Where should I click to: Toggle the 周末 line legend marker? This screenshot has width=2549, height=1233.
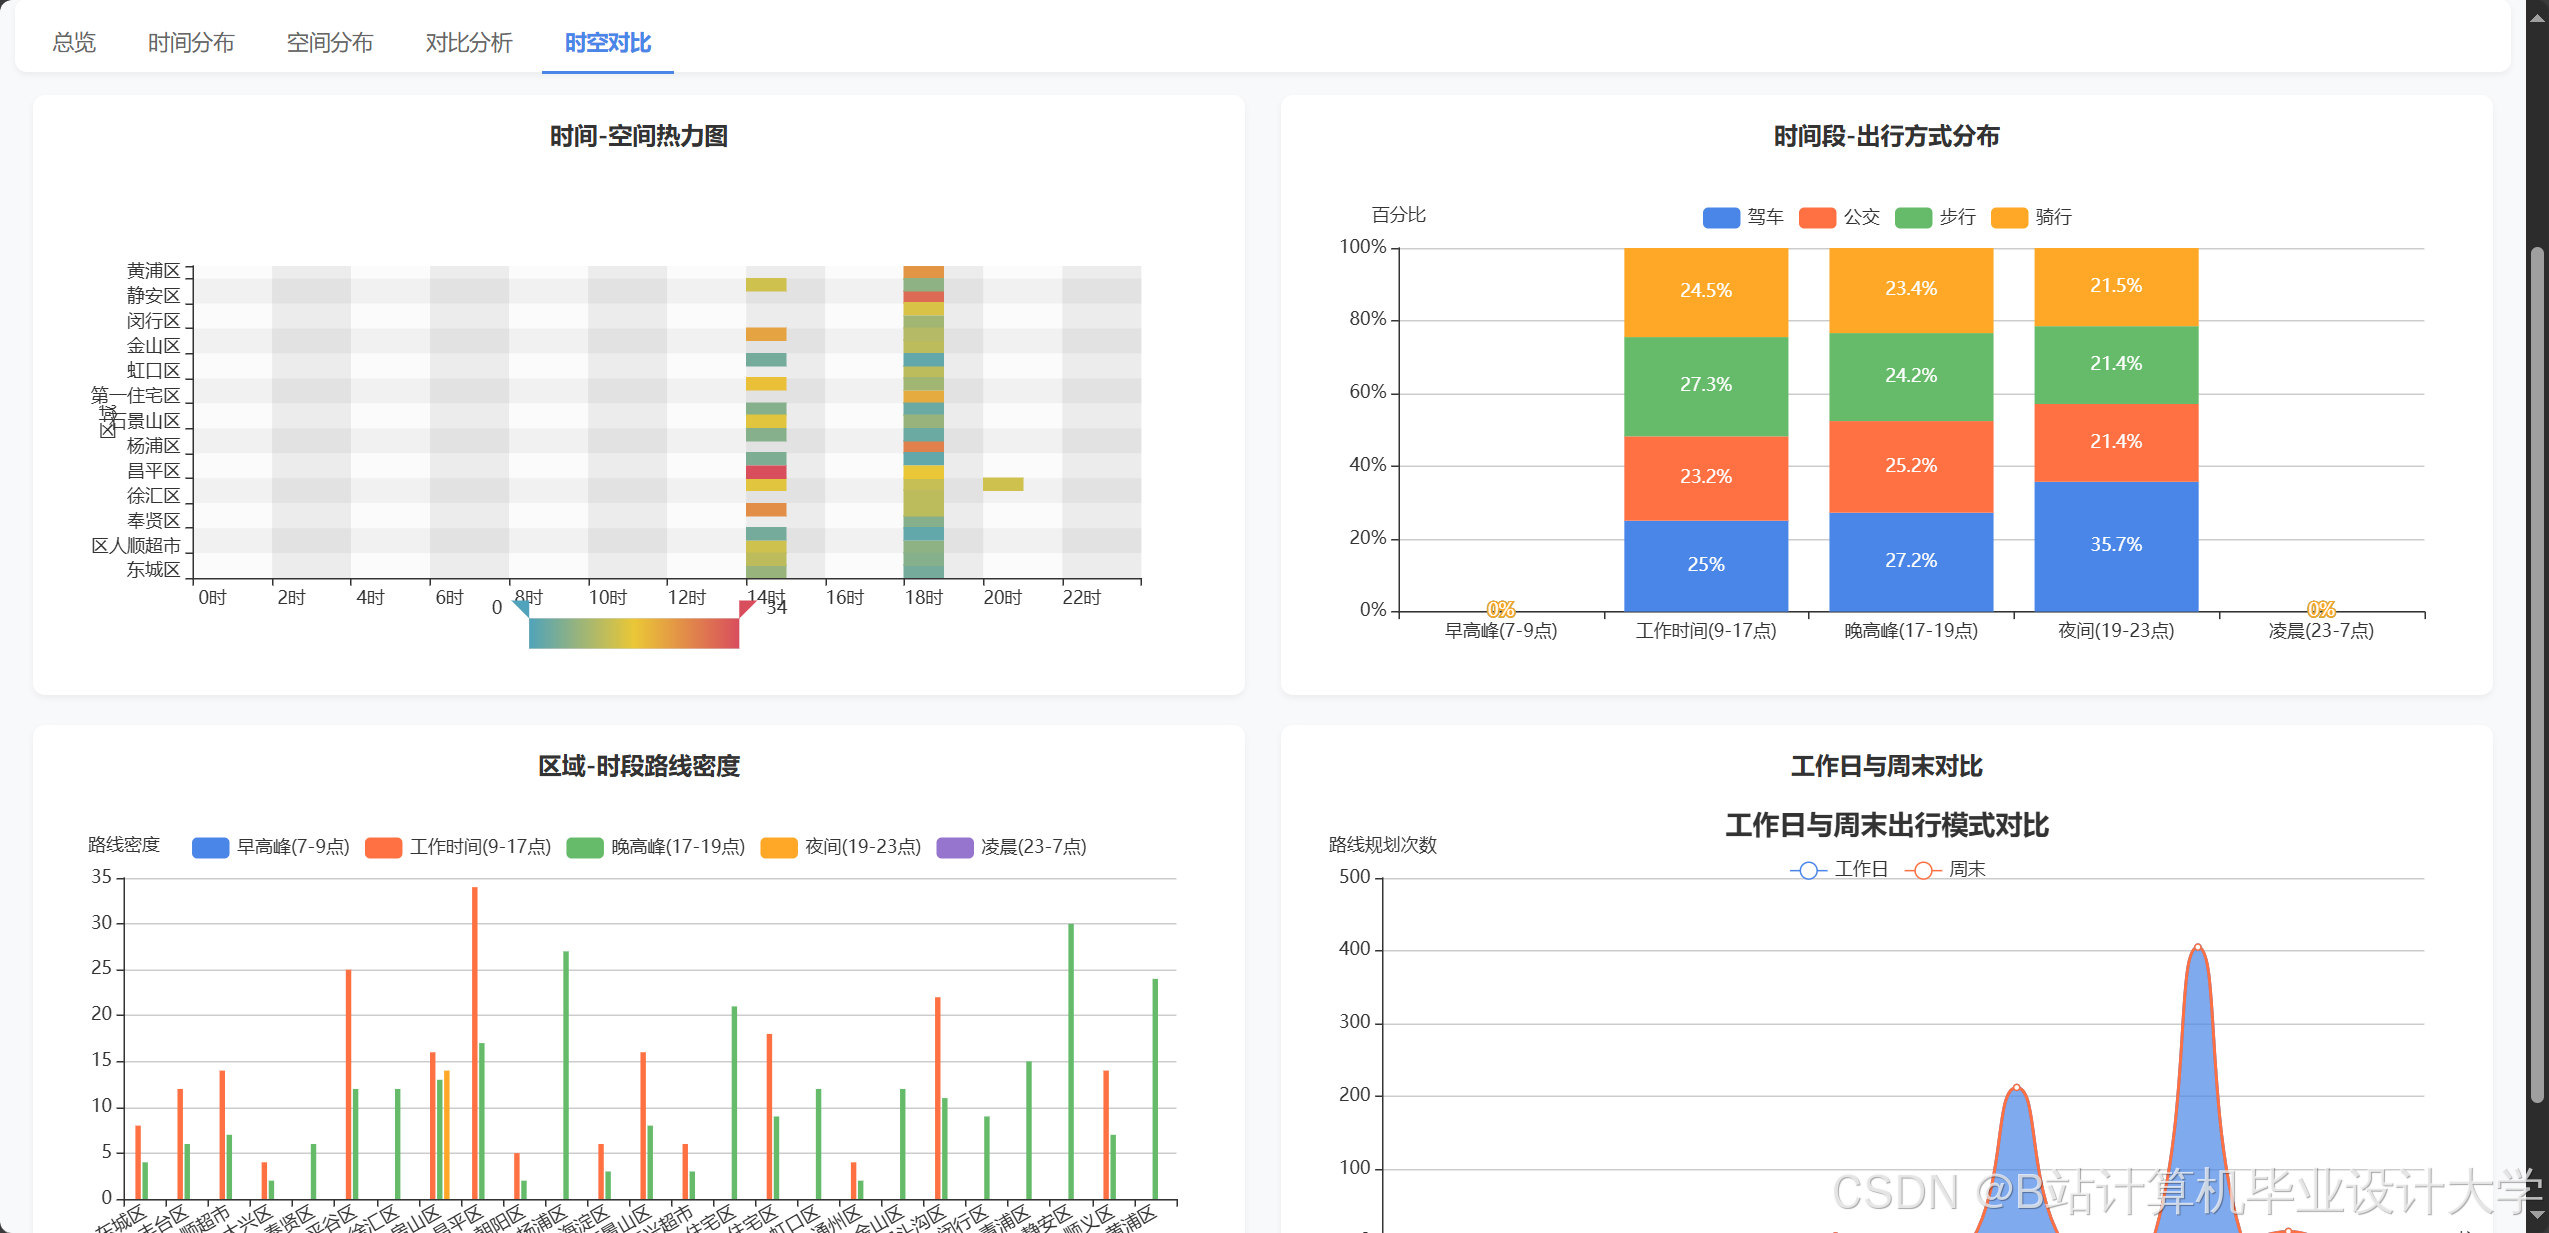pos(1922,870)
